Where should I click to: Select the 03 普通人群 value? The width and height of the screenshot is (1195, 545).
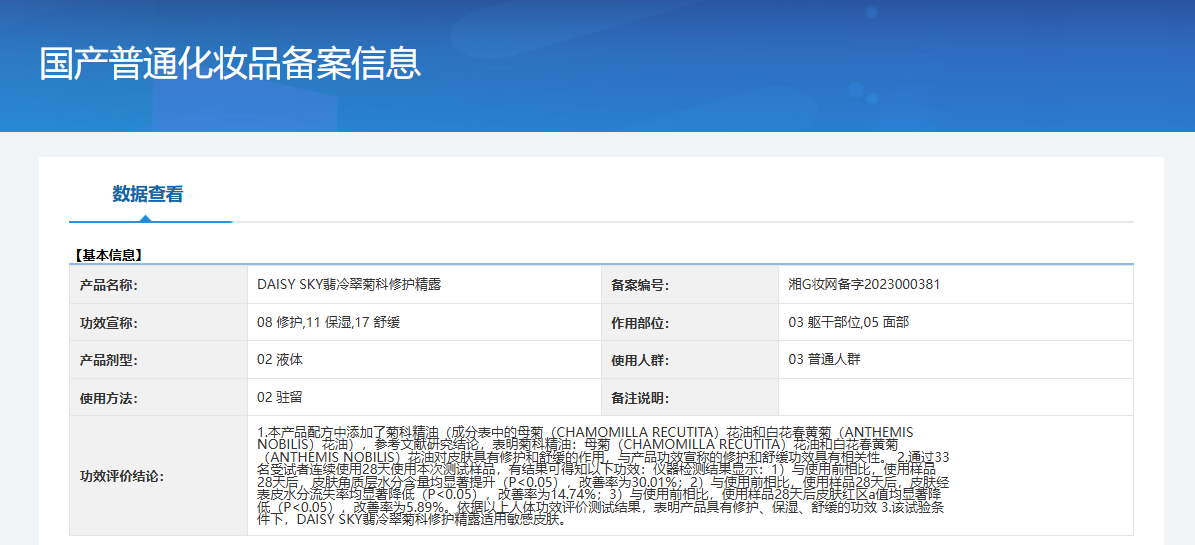pos(824,359)
